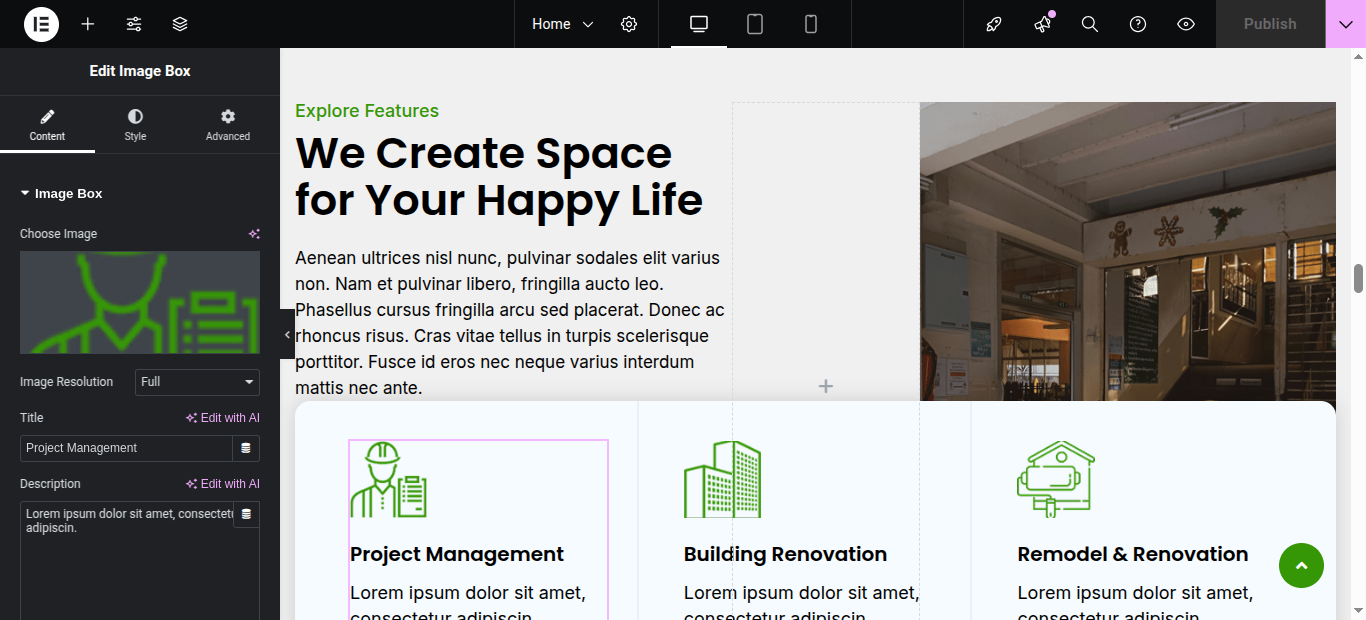Click the Publish button
The width and height of the screenshot is (1366, 620).
coord(1270,24)
